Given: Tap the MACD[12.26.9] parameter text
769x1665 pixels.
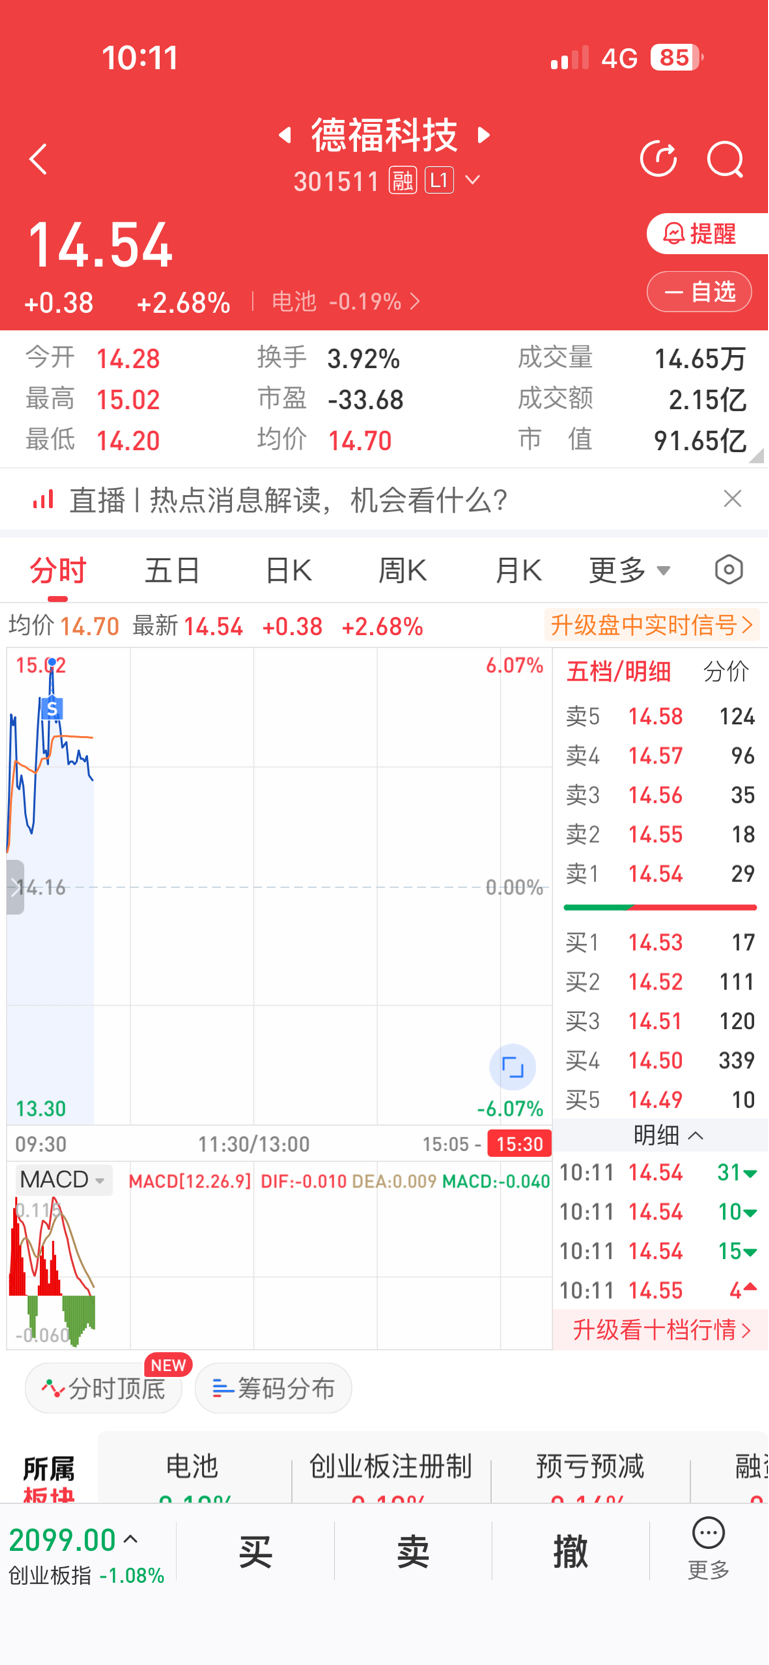Looking at the screenshot, I should (190, 1181).
